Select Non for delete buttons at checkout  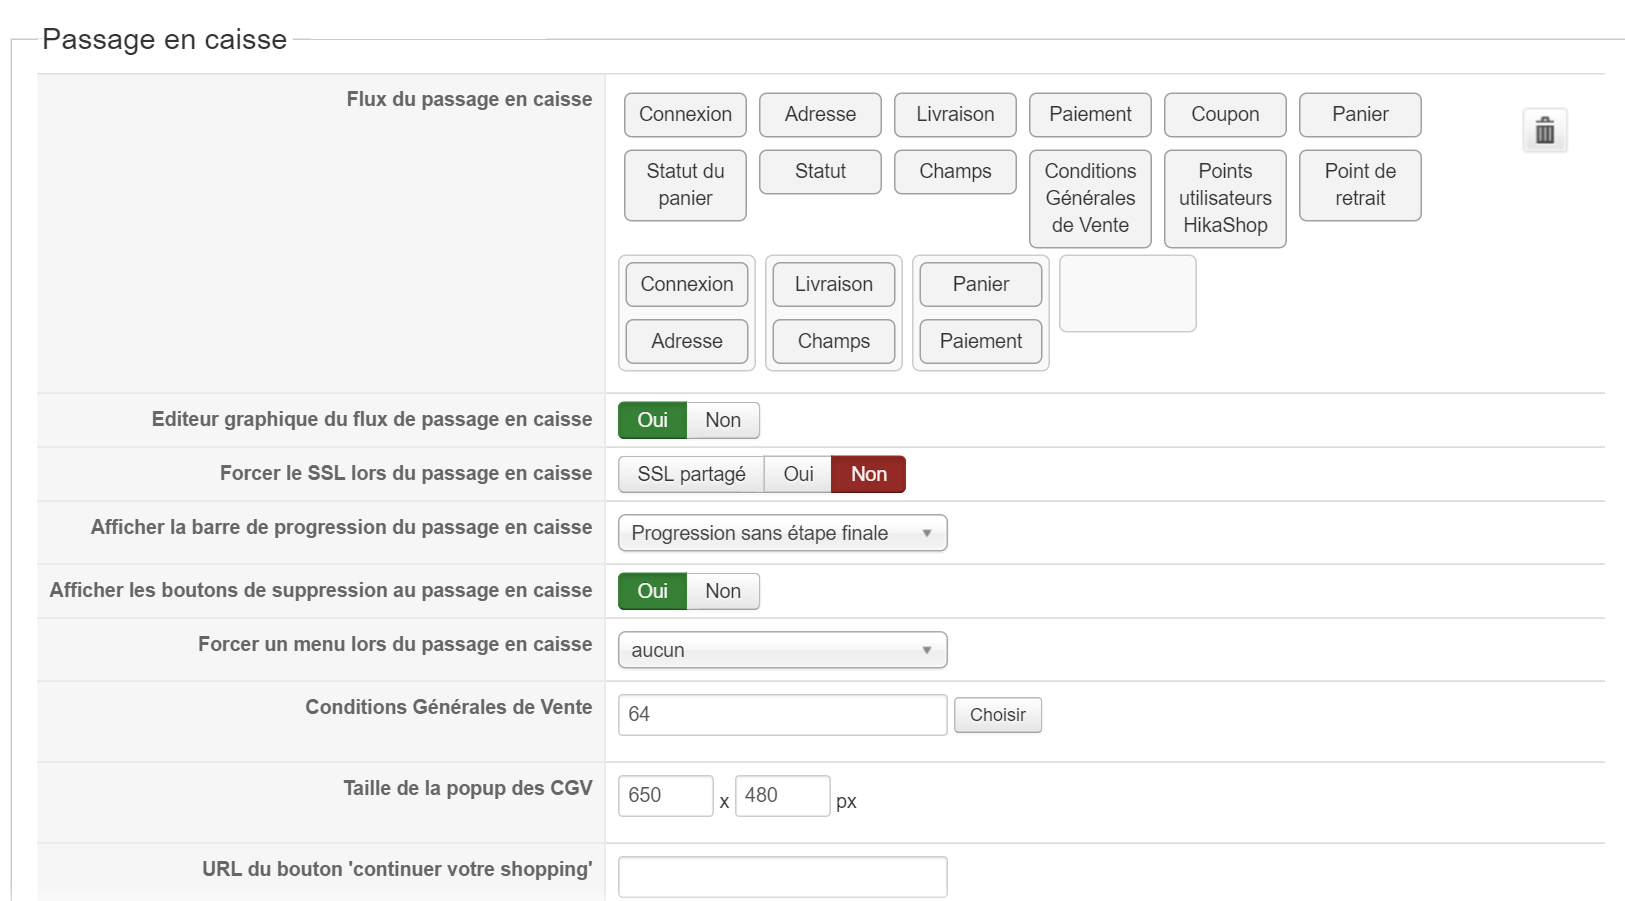tap(722, 591)
